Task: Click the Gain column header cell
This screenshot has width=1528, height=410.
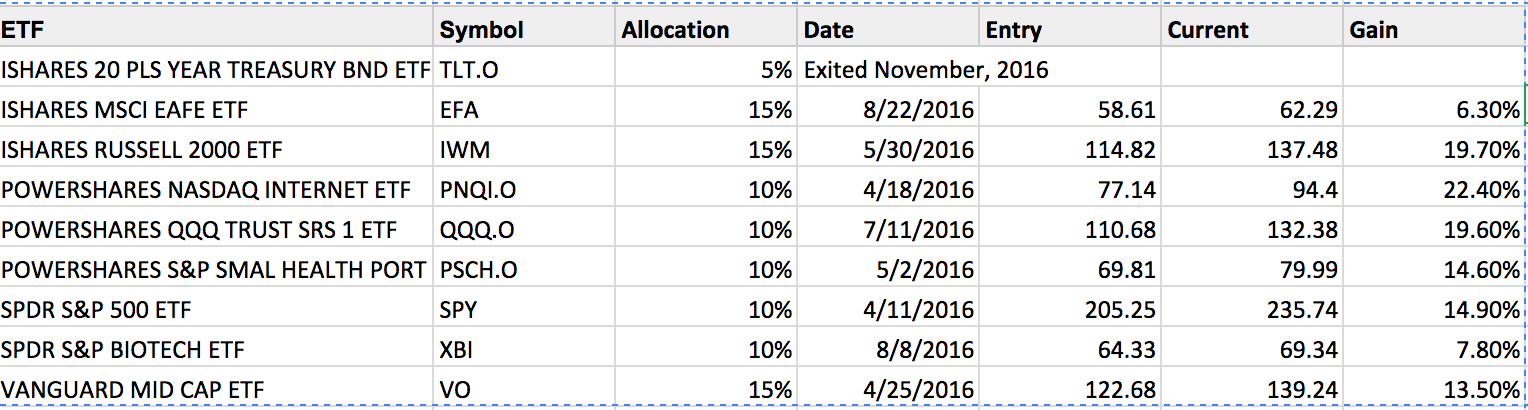Action: click(1435, 29)
